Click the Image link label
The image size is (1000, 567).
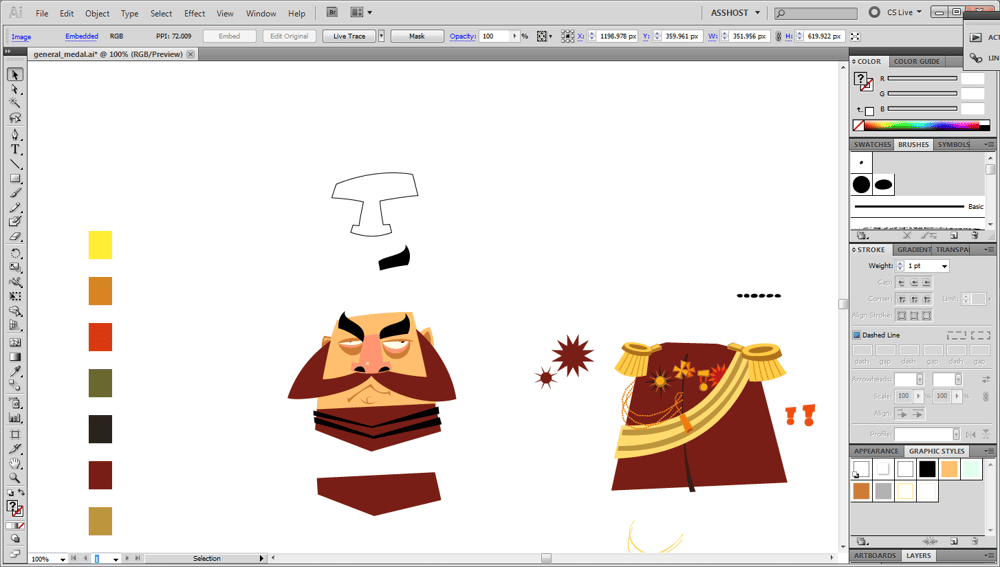click(21, 37)
